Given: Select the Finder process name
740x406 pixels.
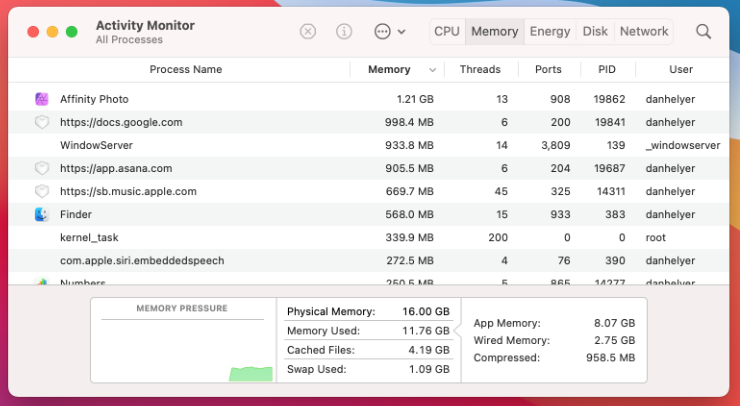Looking at the screenshot, I should [76, 214].
